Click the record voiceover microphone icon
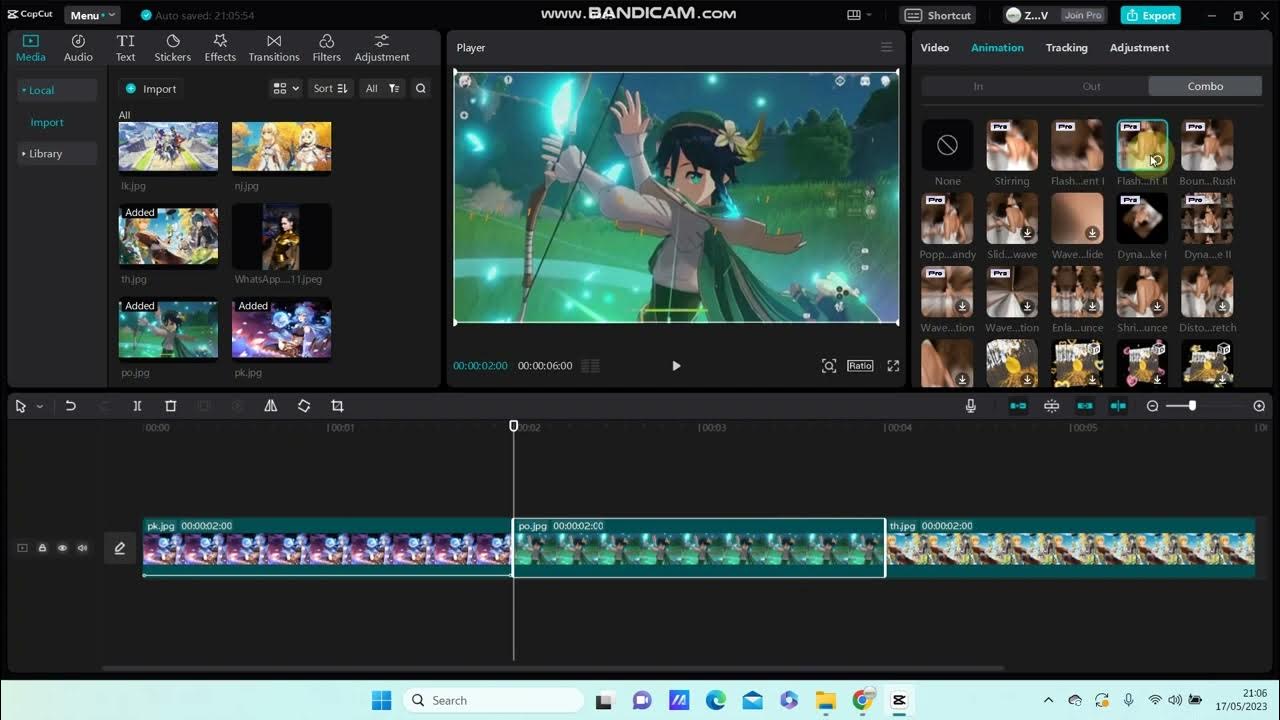The height and width of the screenshot is (720, 1280). pyautogui.click(x=970, y=406)
